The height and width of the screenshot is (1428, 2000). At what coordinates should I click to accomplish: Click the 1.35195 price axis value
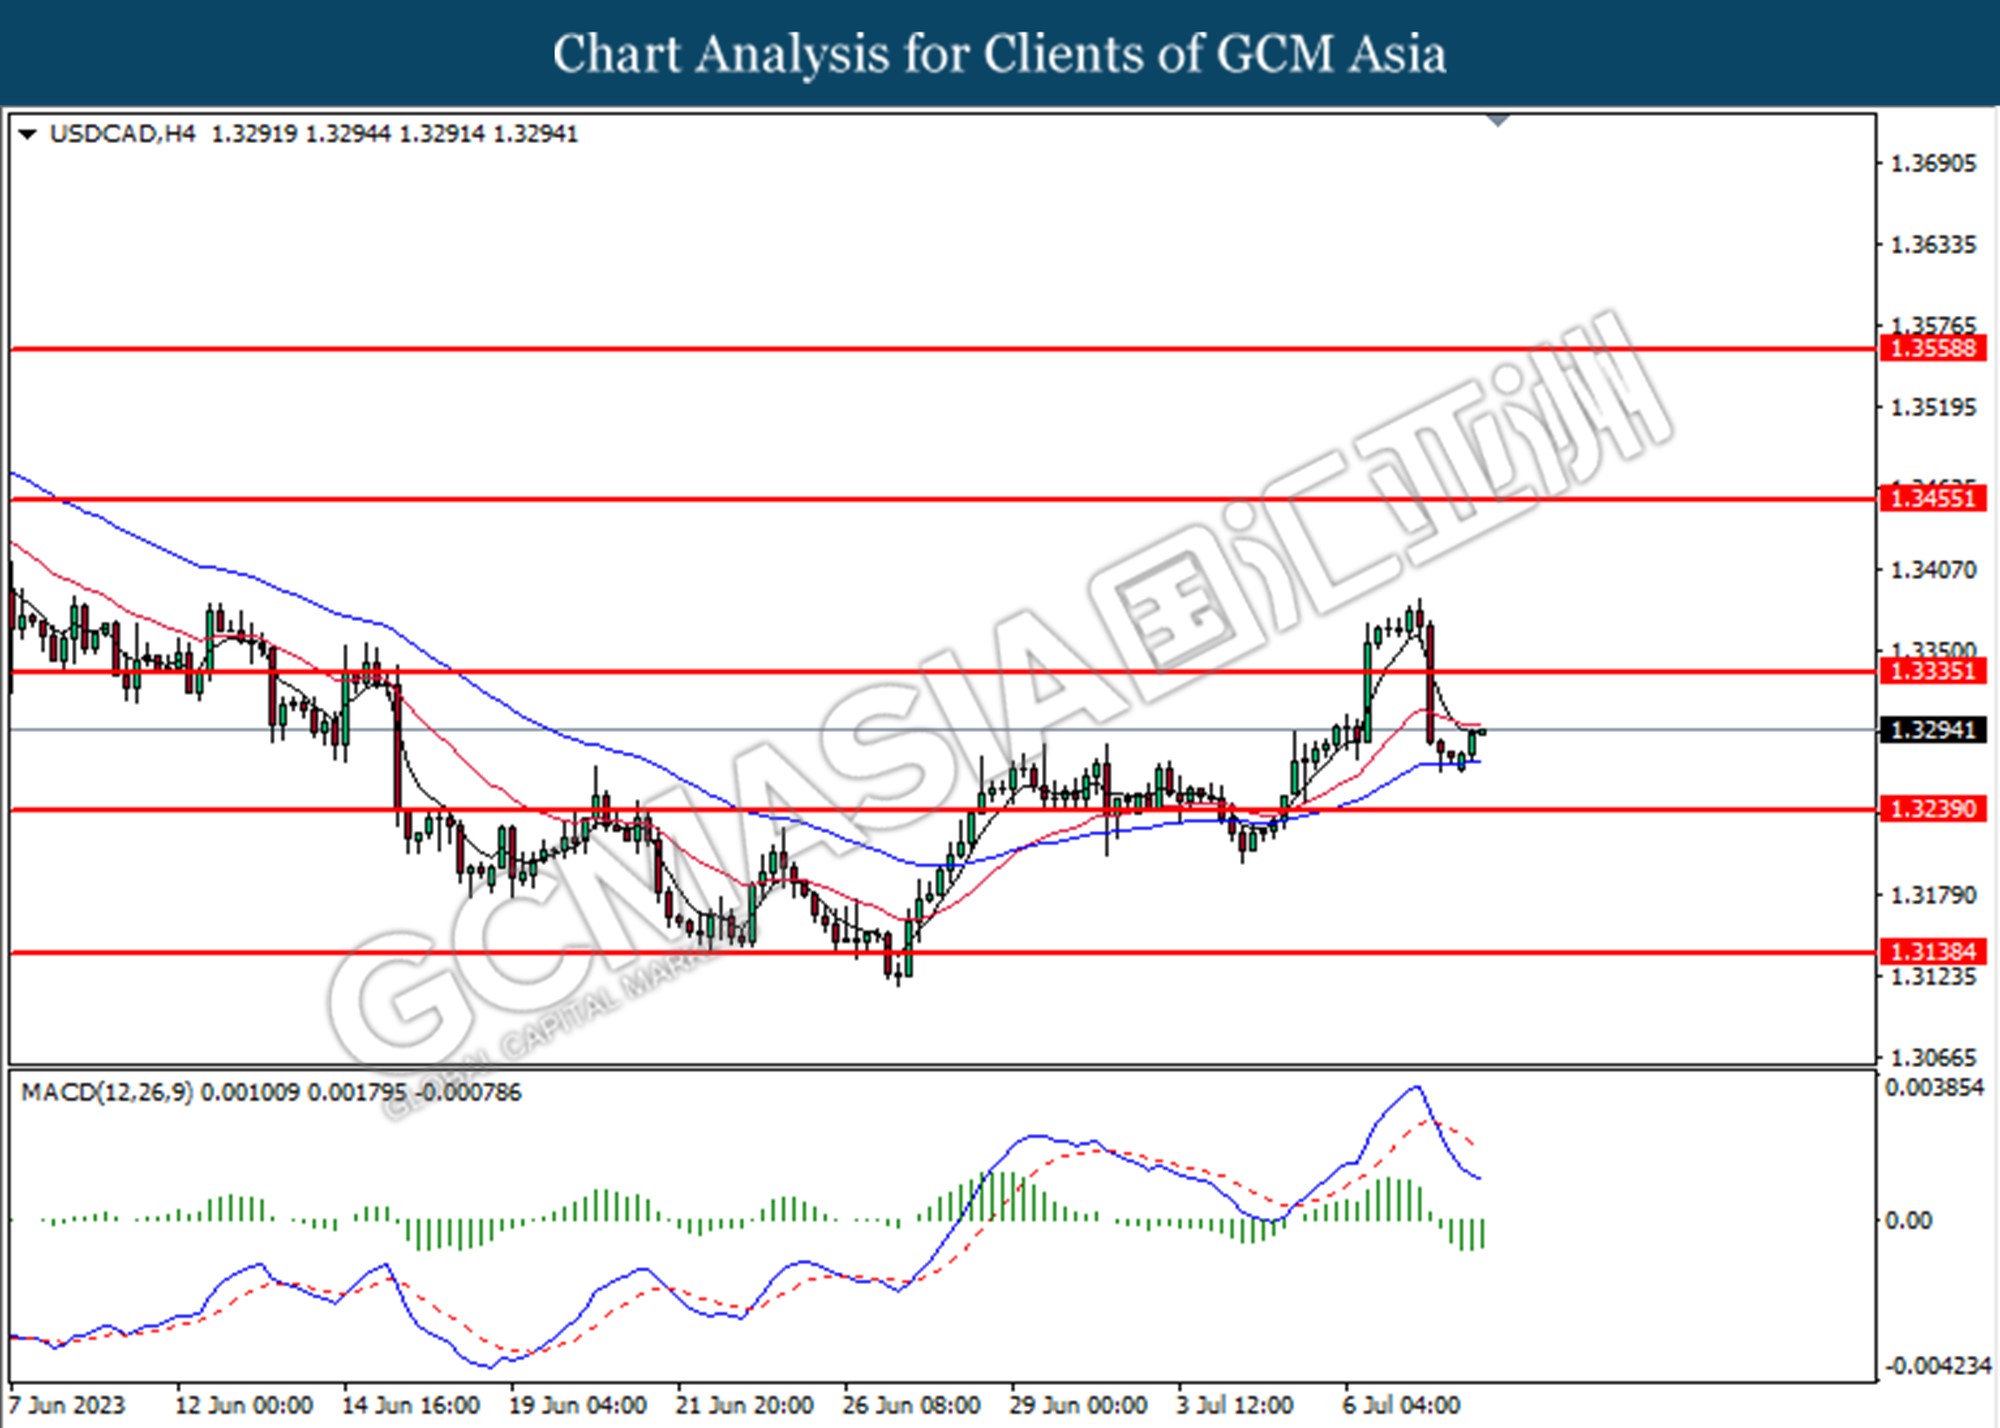click(1933, 408)
